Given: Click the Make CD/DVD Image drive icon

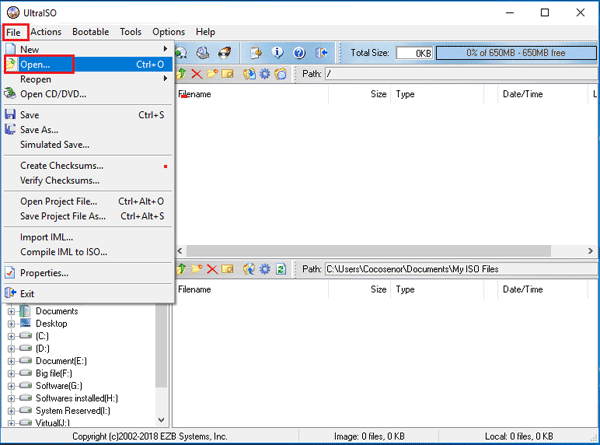Looking at the screenshot, I should (203, 52).
